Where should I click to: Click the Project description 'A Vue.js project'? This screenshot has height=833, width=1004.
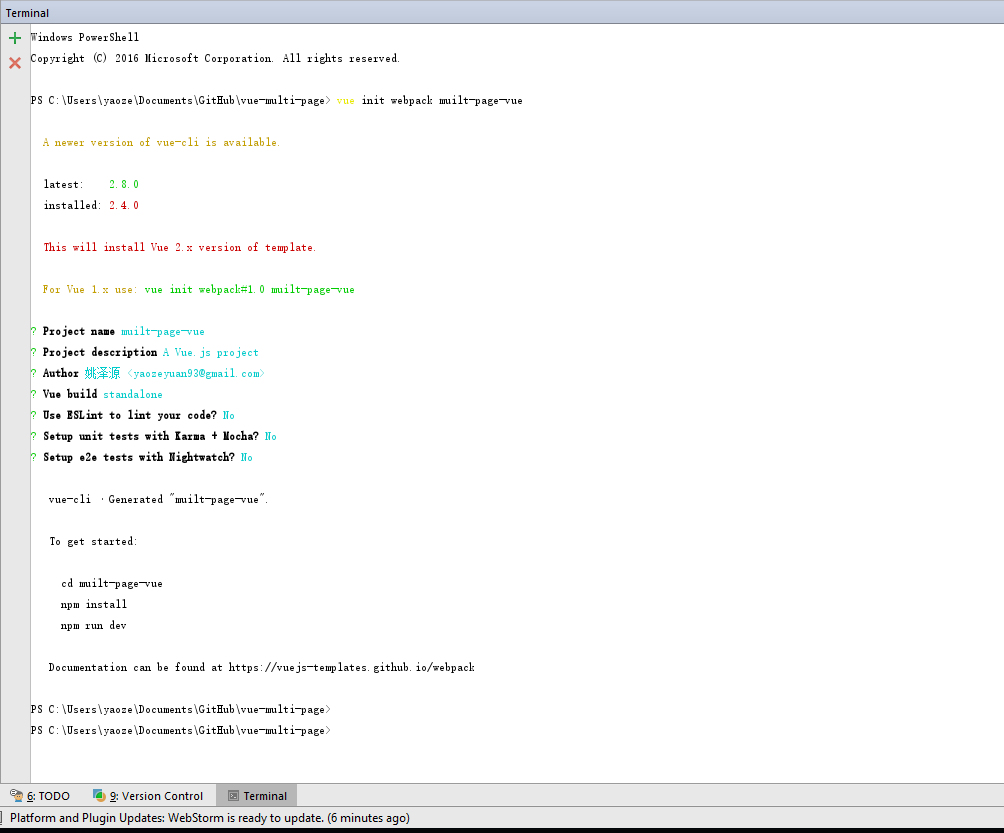pyautogui.click(x=211, y=352)
